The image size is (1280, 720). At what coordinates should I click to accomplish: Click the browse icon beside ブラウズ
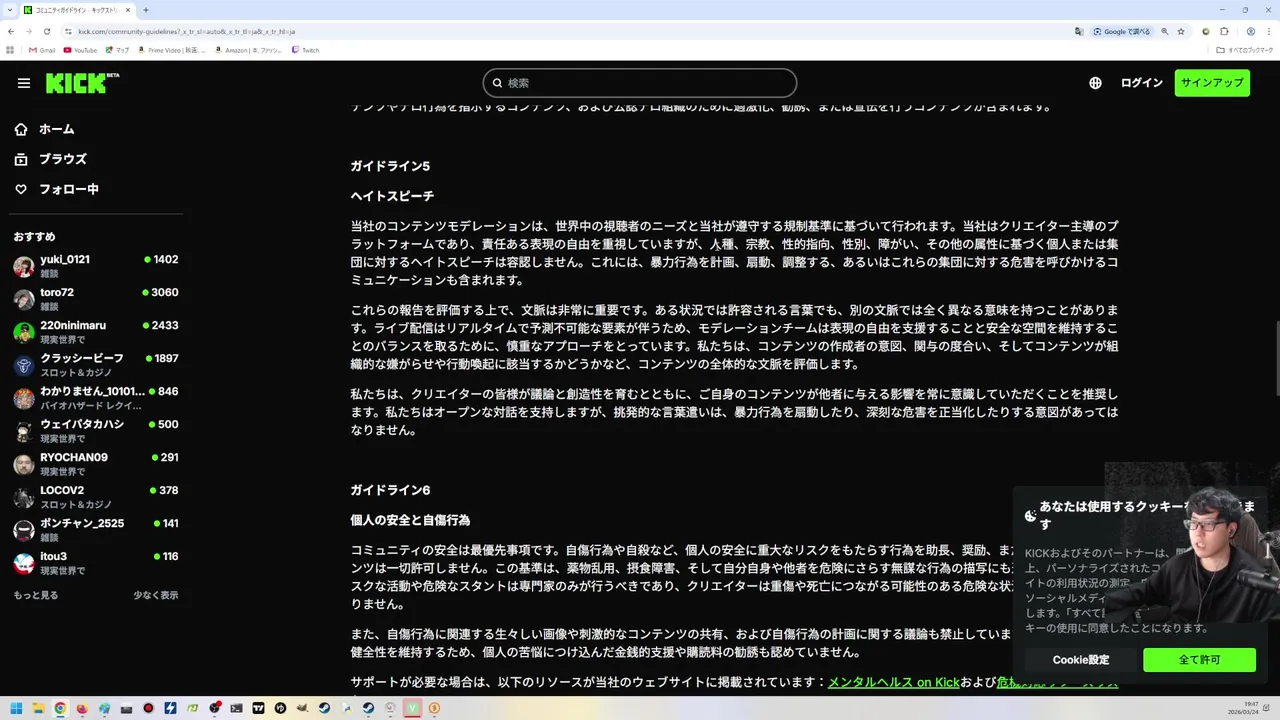coord(21,159)
